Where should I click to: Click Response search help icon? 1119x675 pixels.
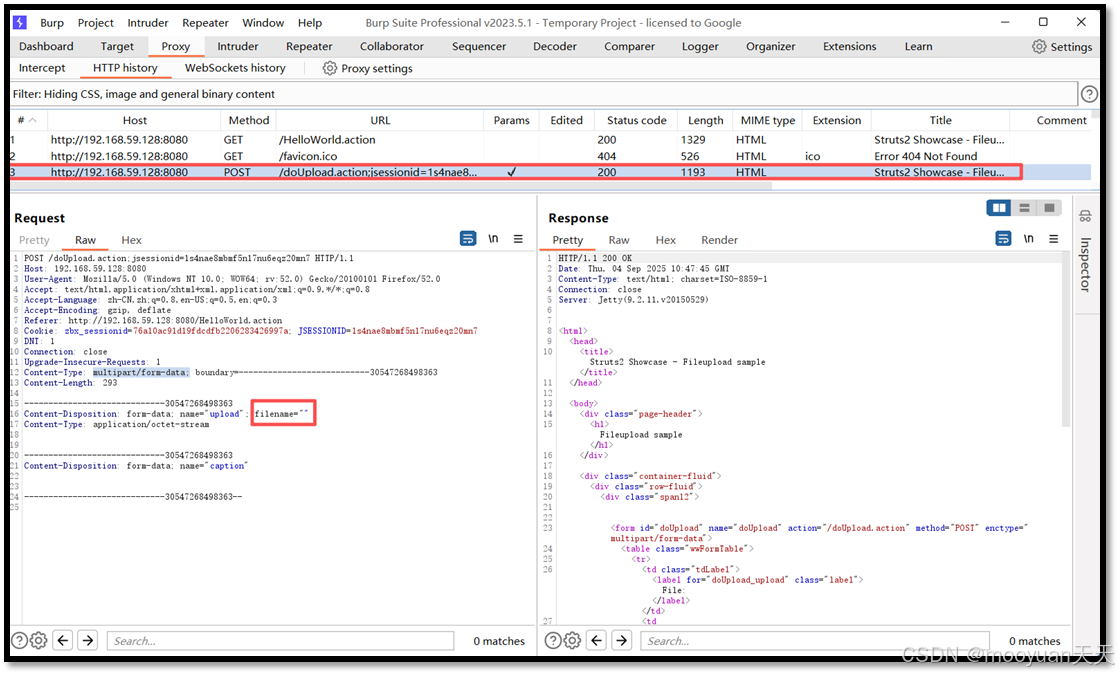pyautogui.click(x=553, y=641)
